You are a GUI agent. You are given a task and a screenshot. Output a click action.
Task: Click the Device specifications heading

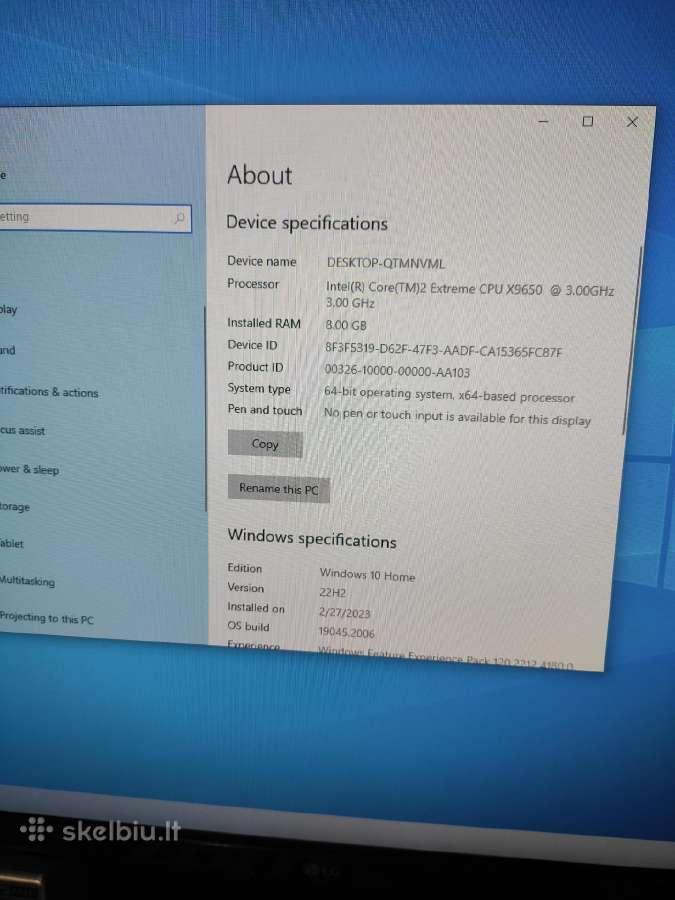coord(307,223)
